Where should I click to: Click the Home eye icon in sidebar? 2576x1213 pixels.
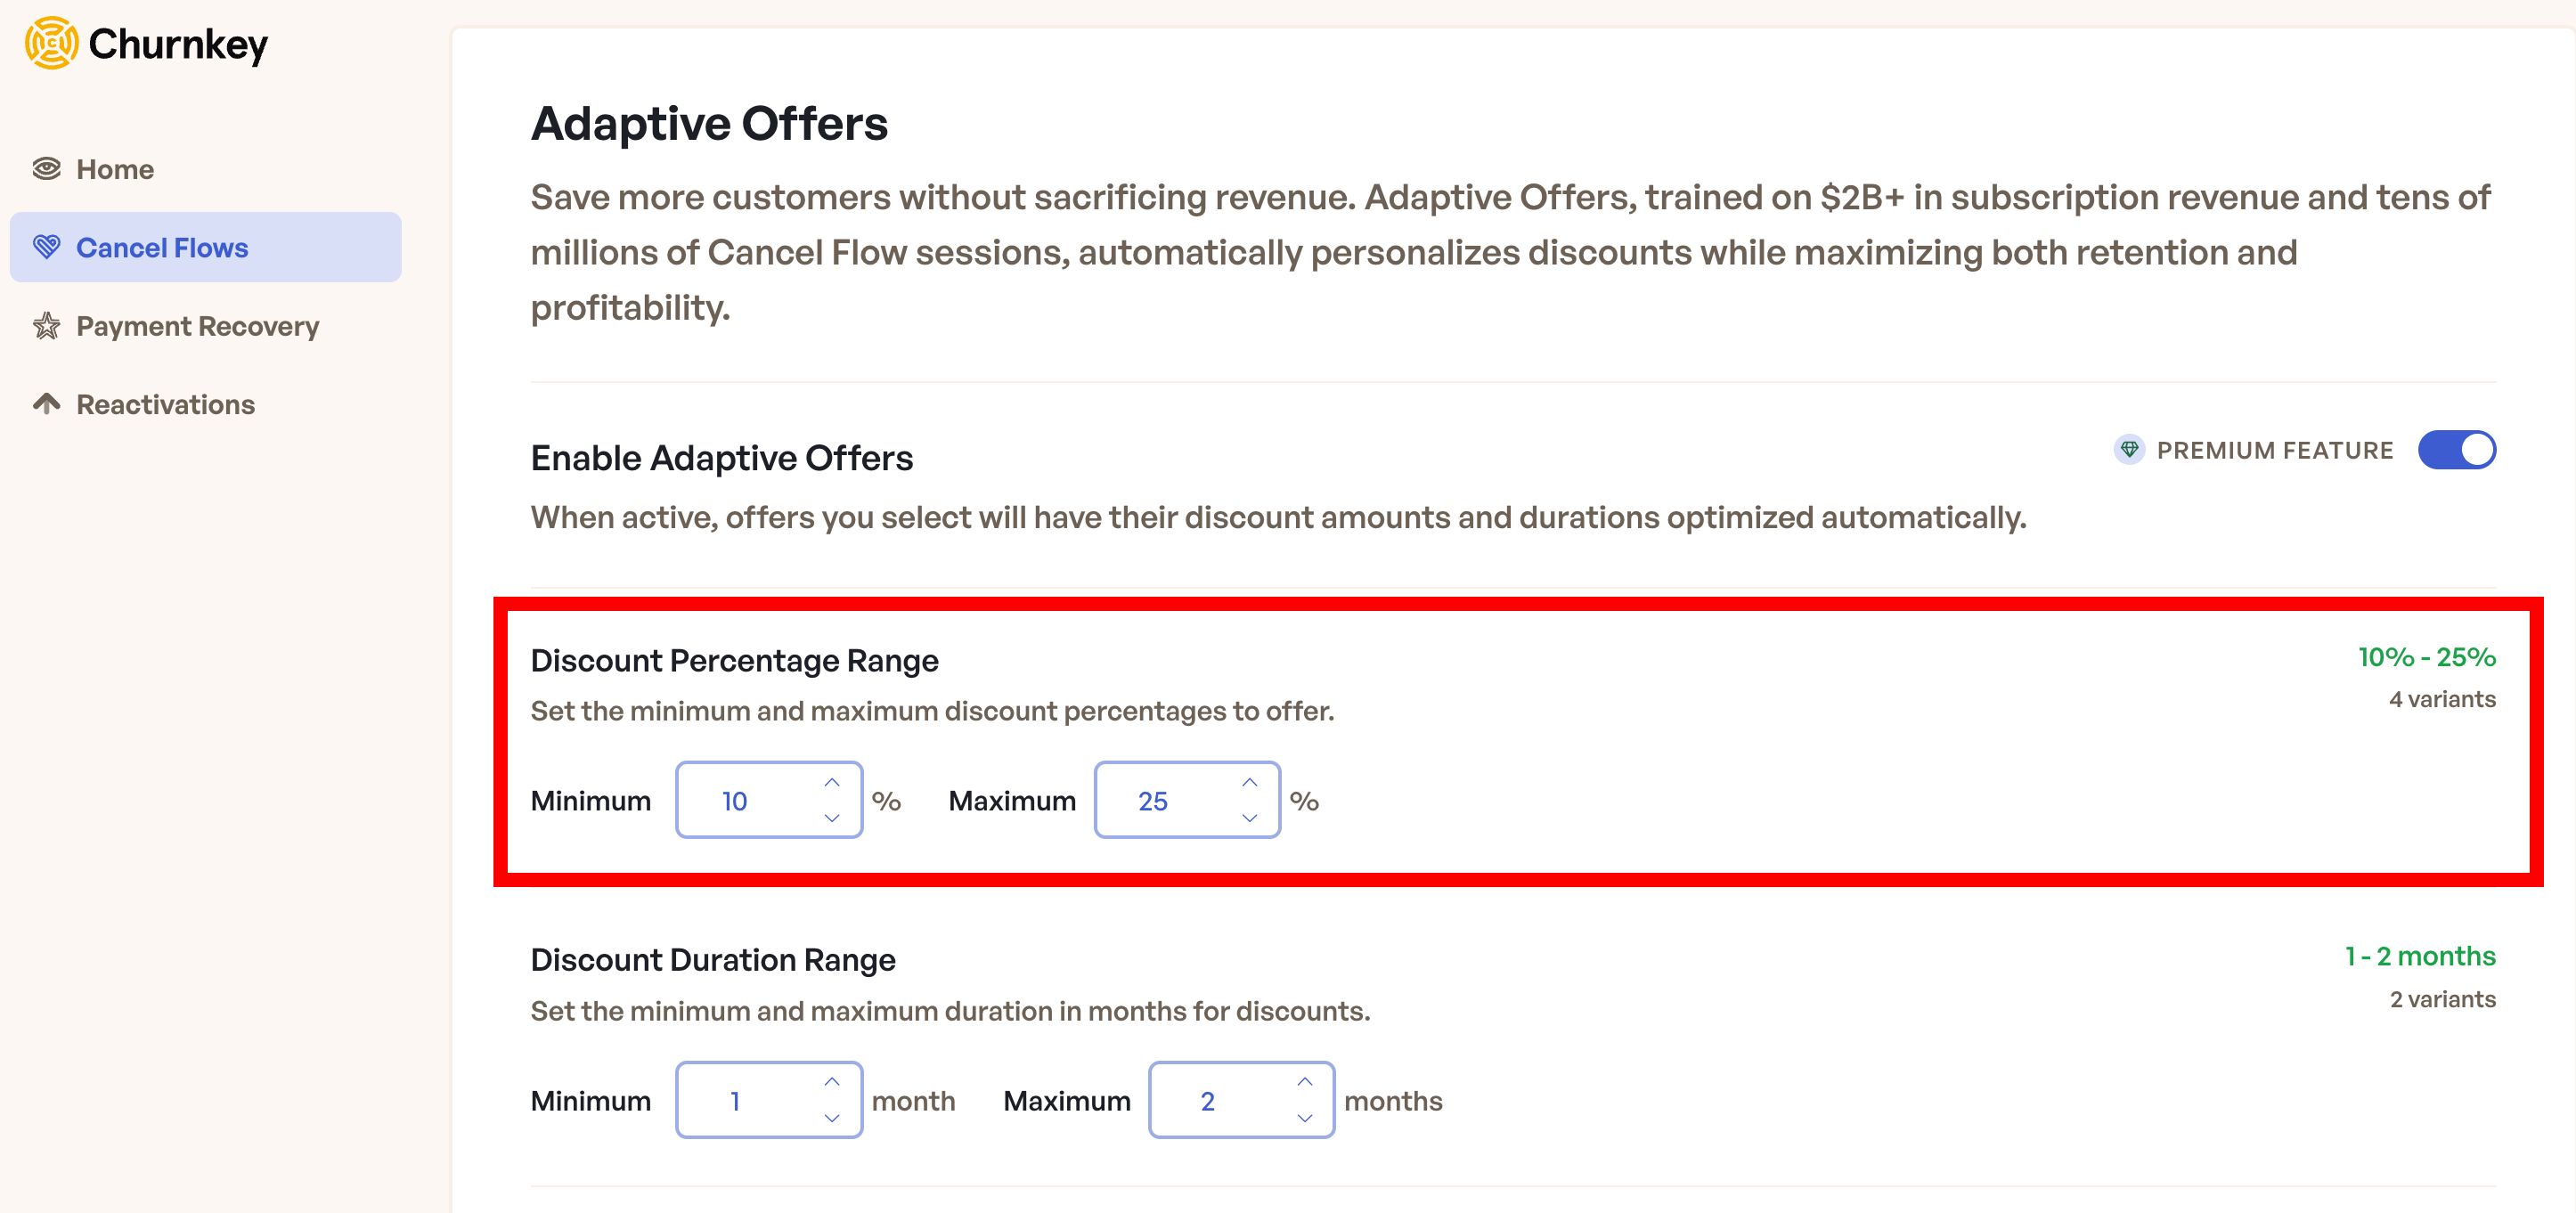point(47,169)
